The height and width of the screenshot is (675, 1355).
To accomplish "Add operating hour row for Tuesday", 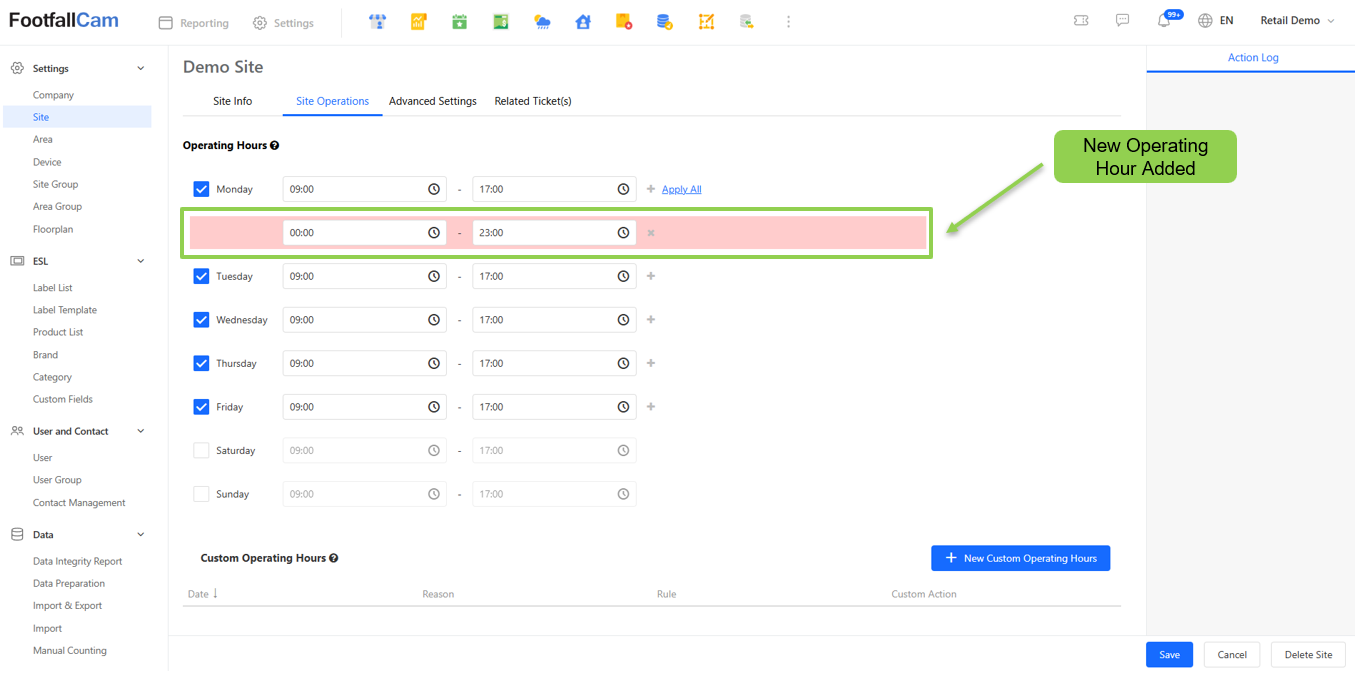I will point(651,276).
